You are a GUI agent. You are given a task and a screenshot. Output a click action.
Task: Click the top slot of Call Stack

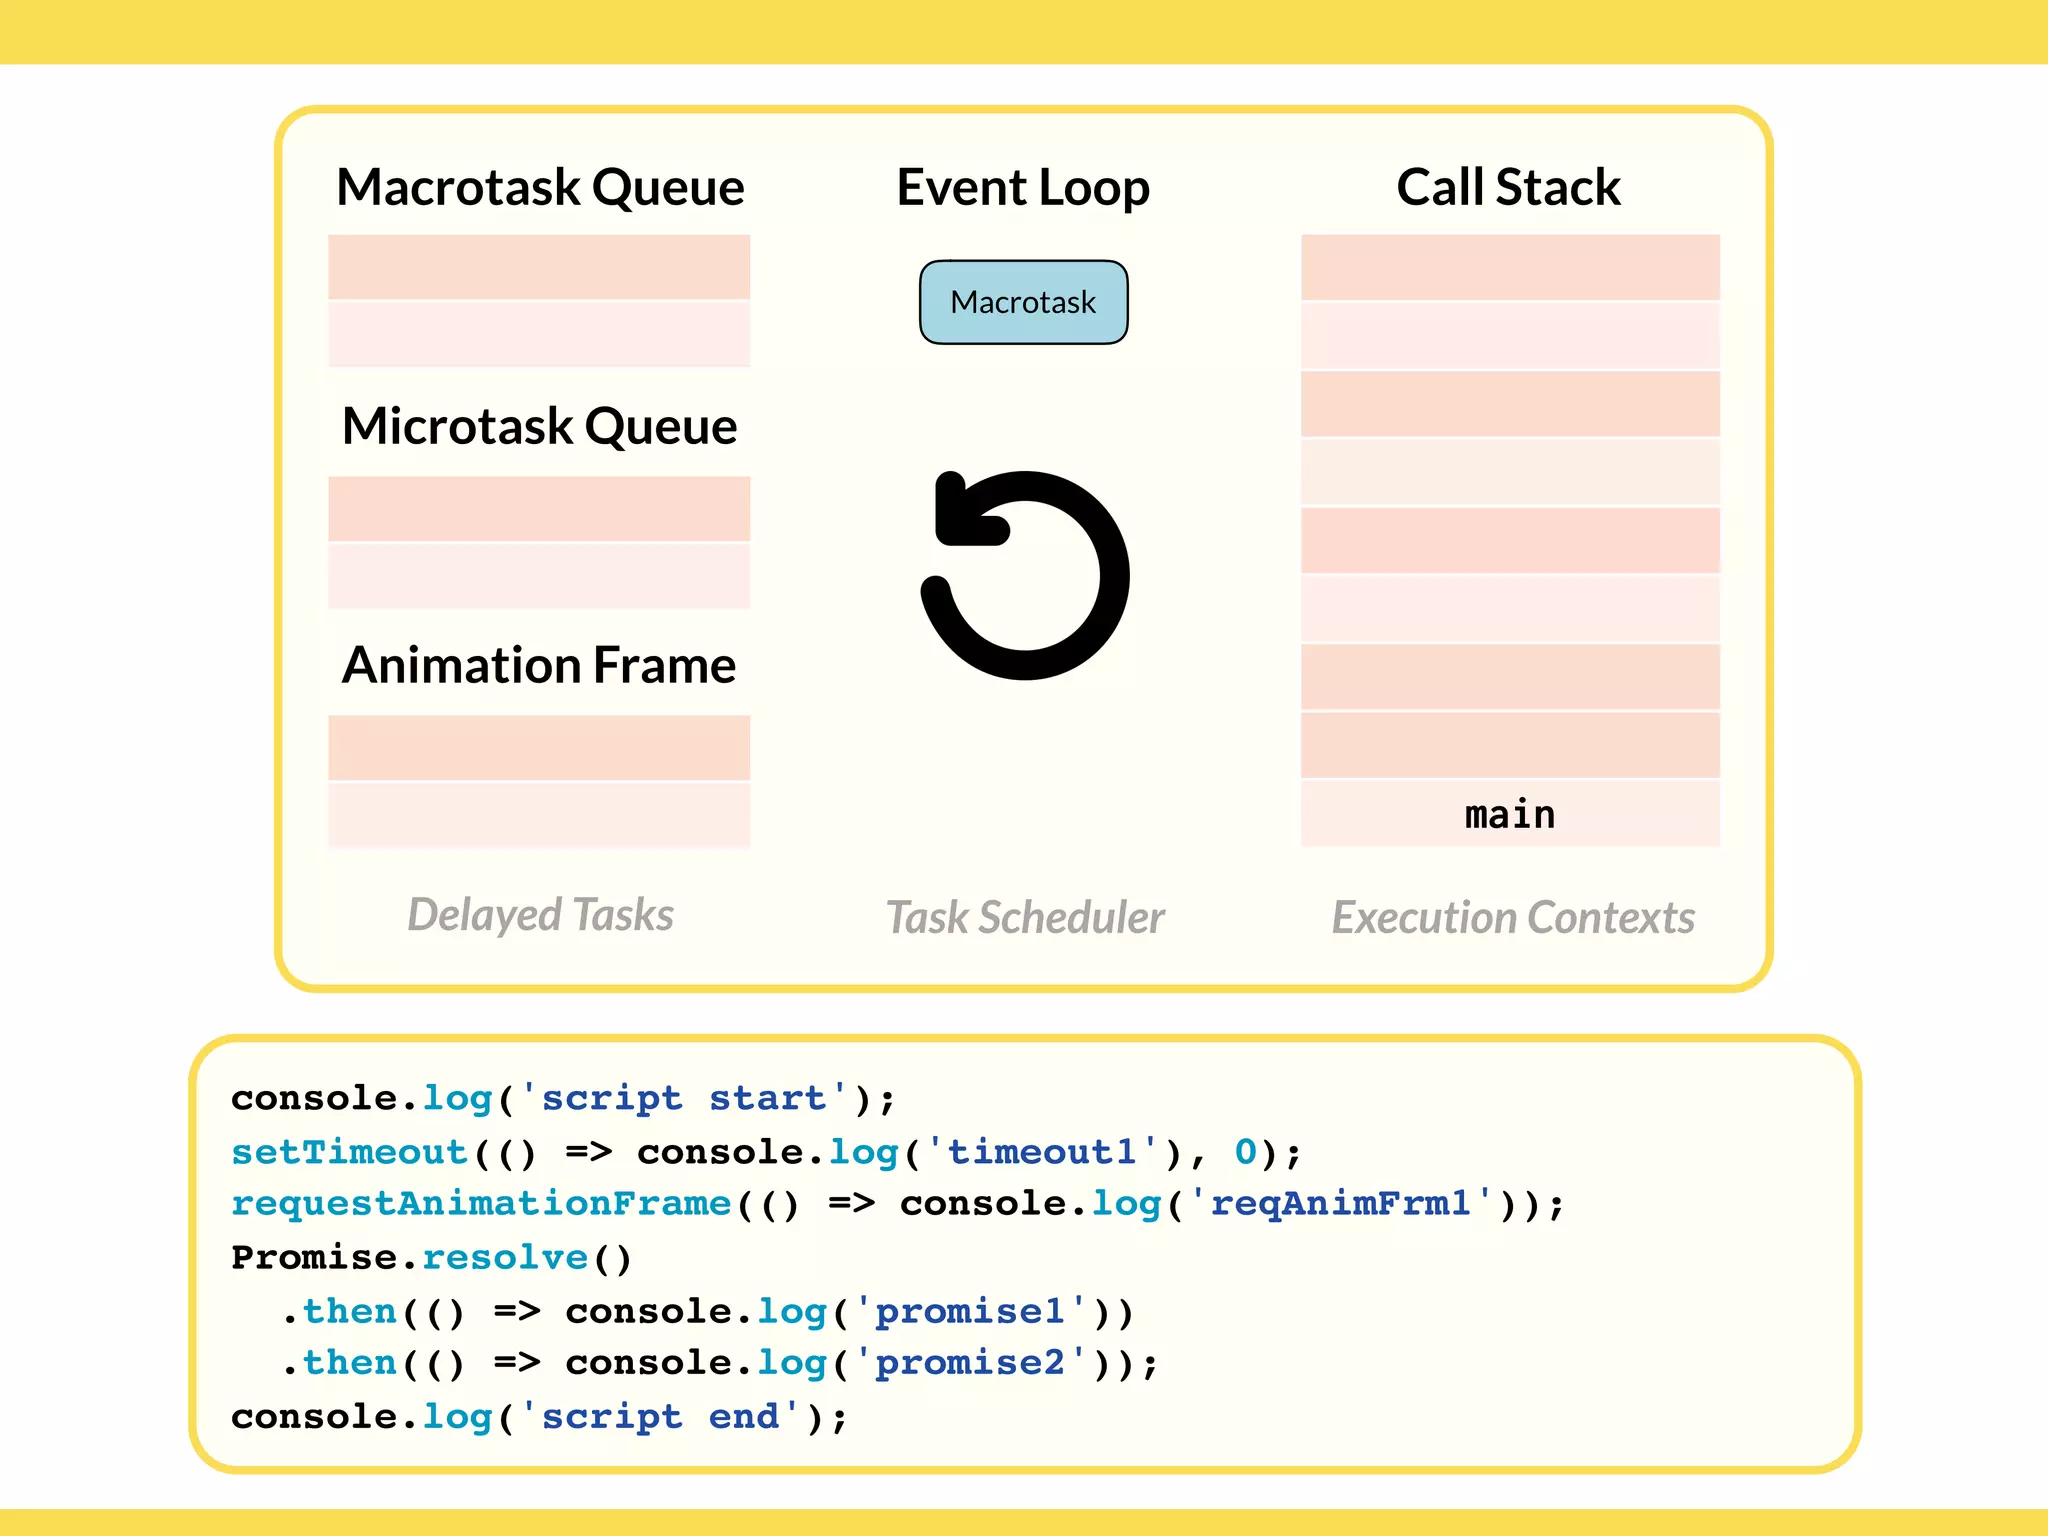click(1510, 267)
